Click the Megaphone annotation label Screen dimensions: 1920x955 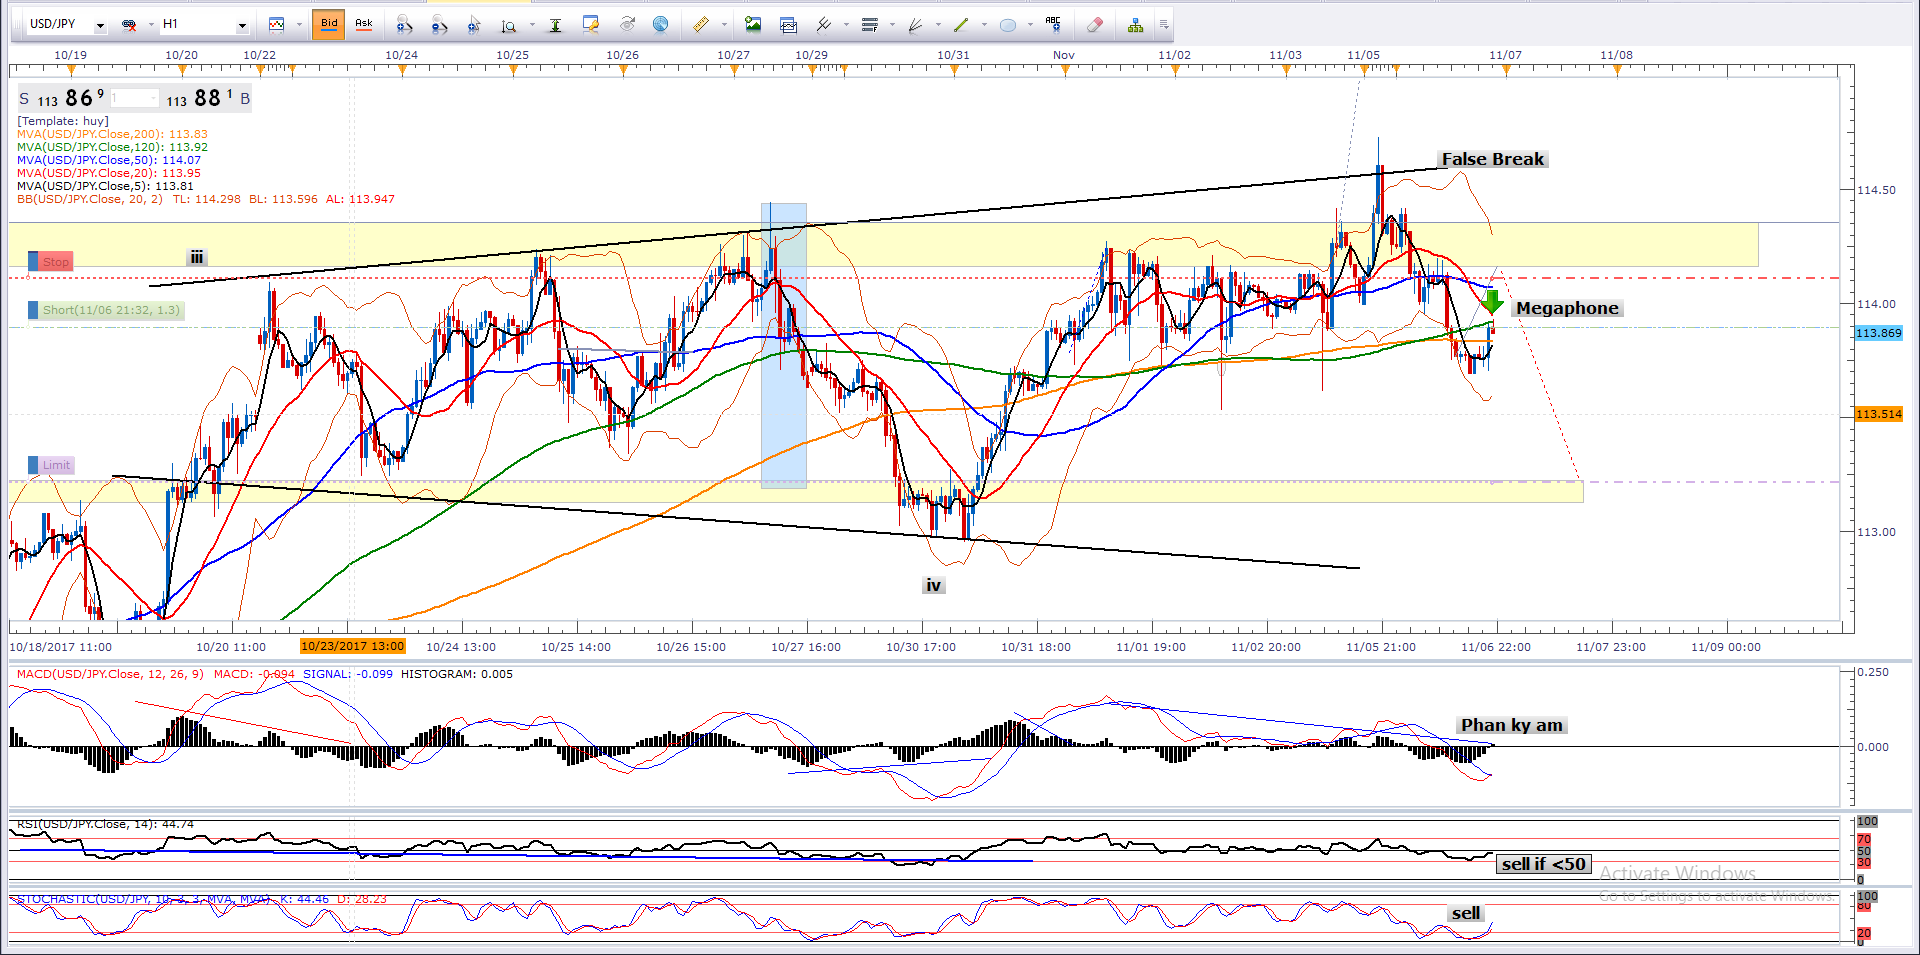[x=1566, y=308]
